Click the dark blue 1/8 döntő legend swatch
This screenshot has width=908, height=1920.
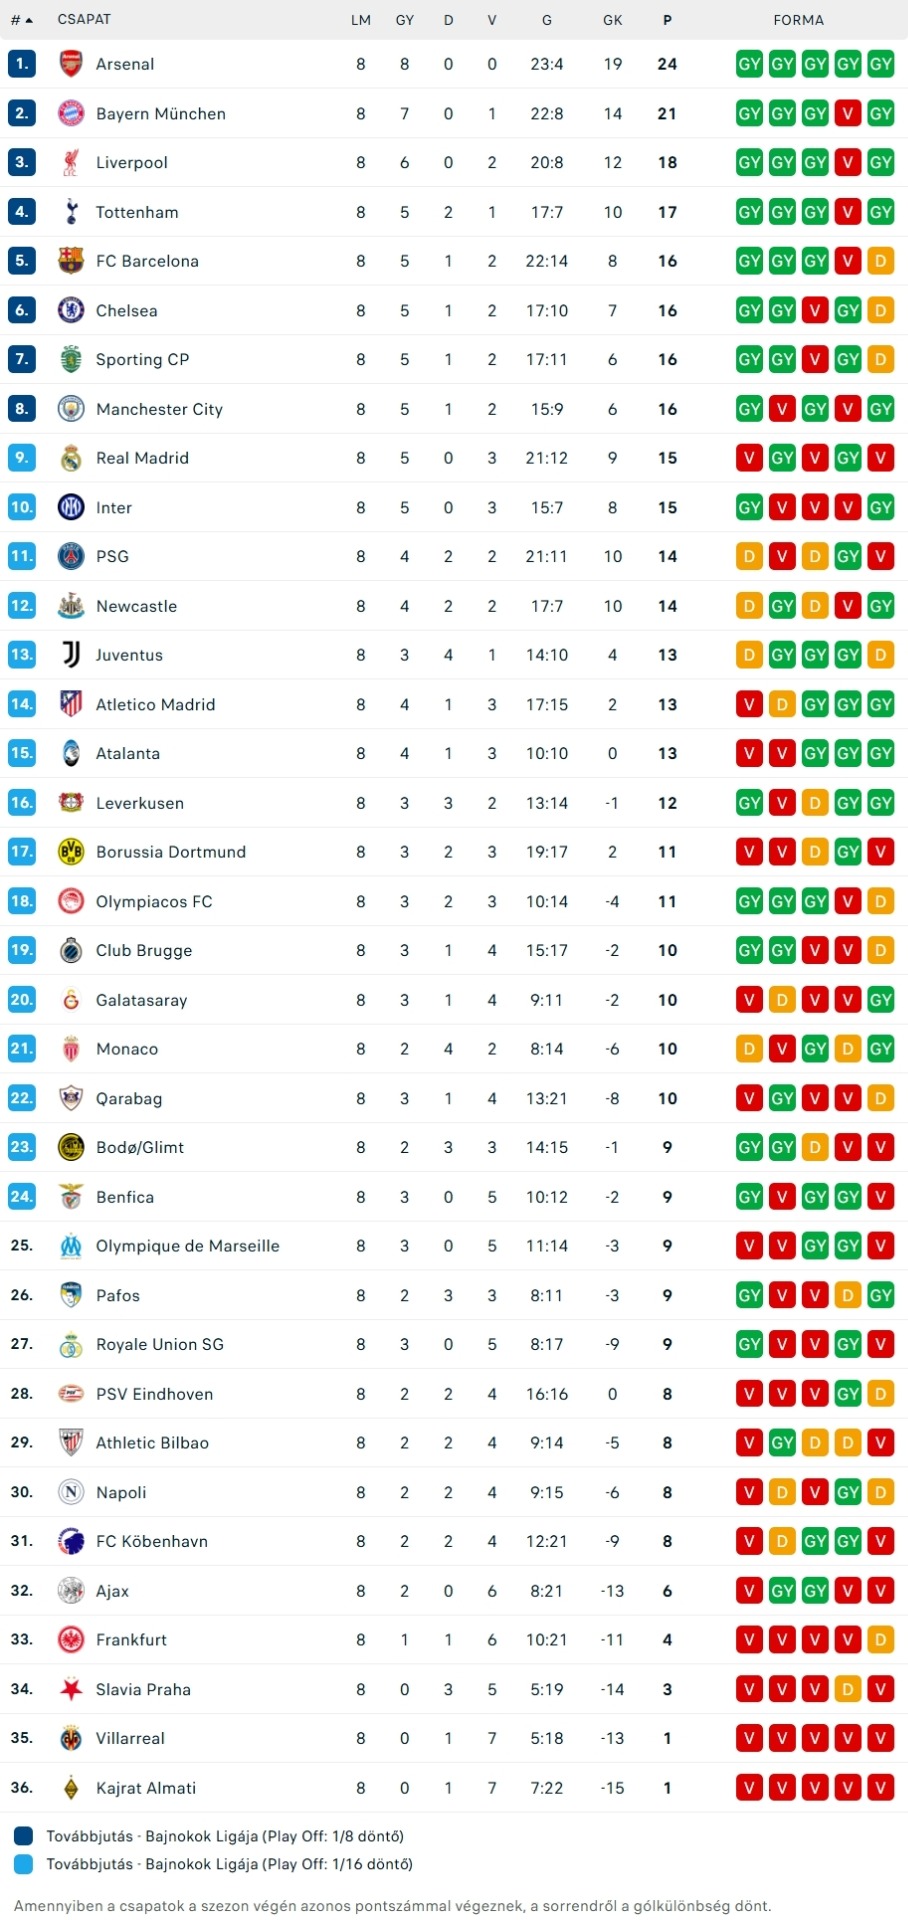(x=23, y=1836)
